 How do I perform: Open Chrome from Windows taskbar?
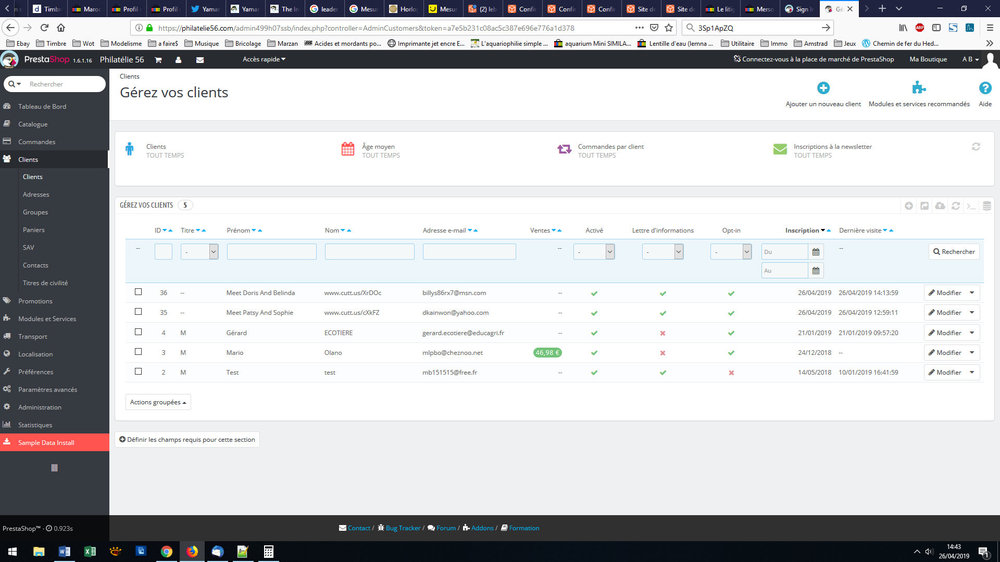pos(166,551)
